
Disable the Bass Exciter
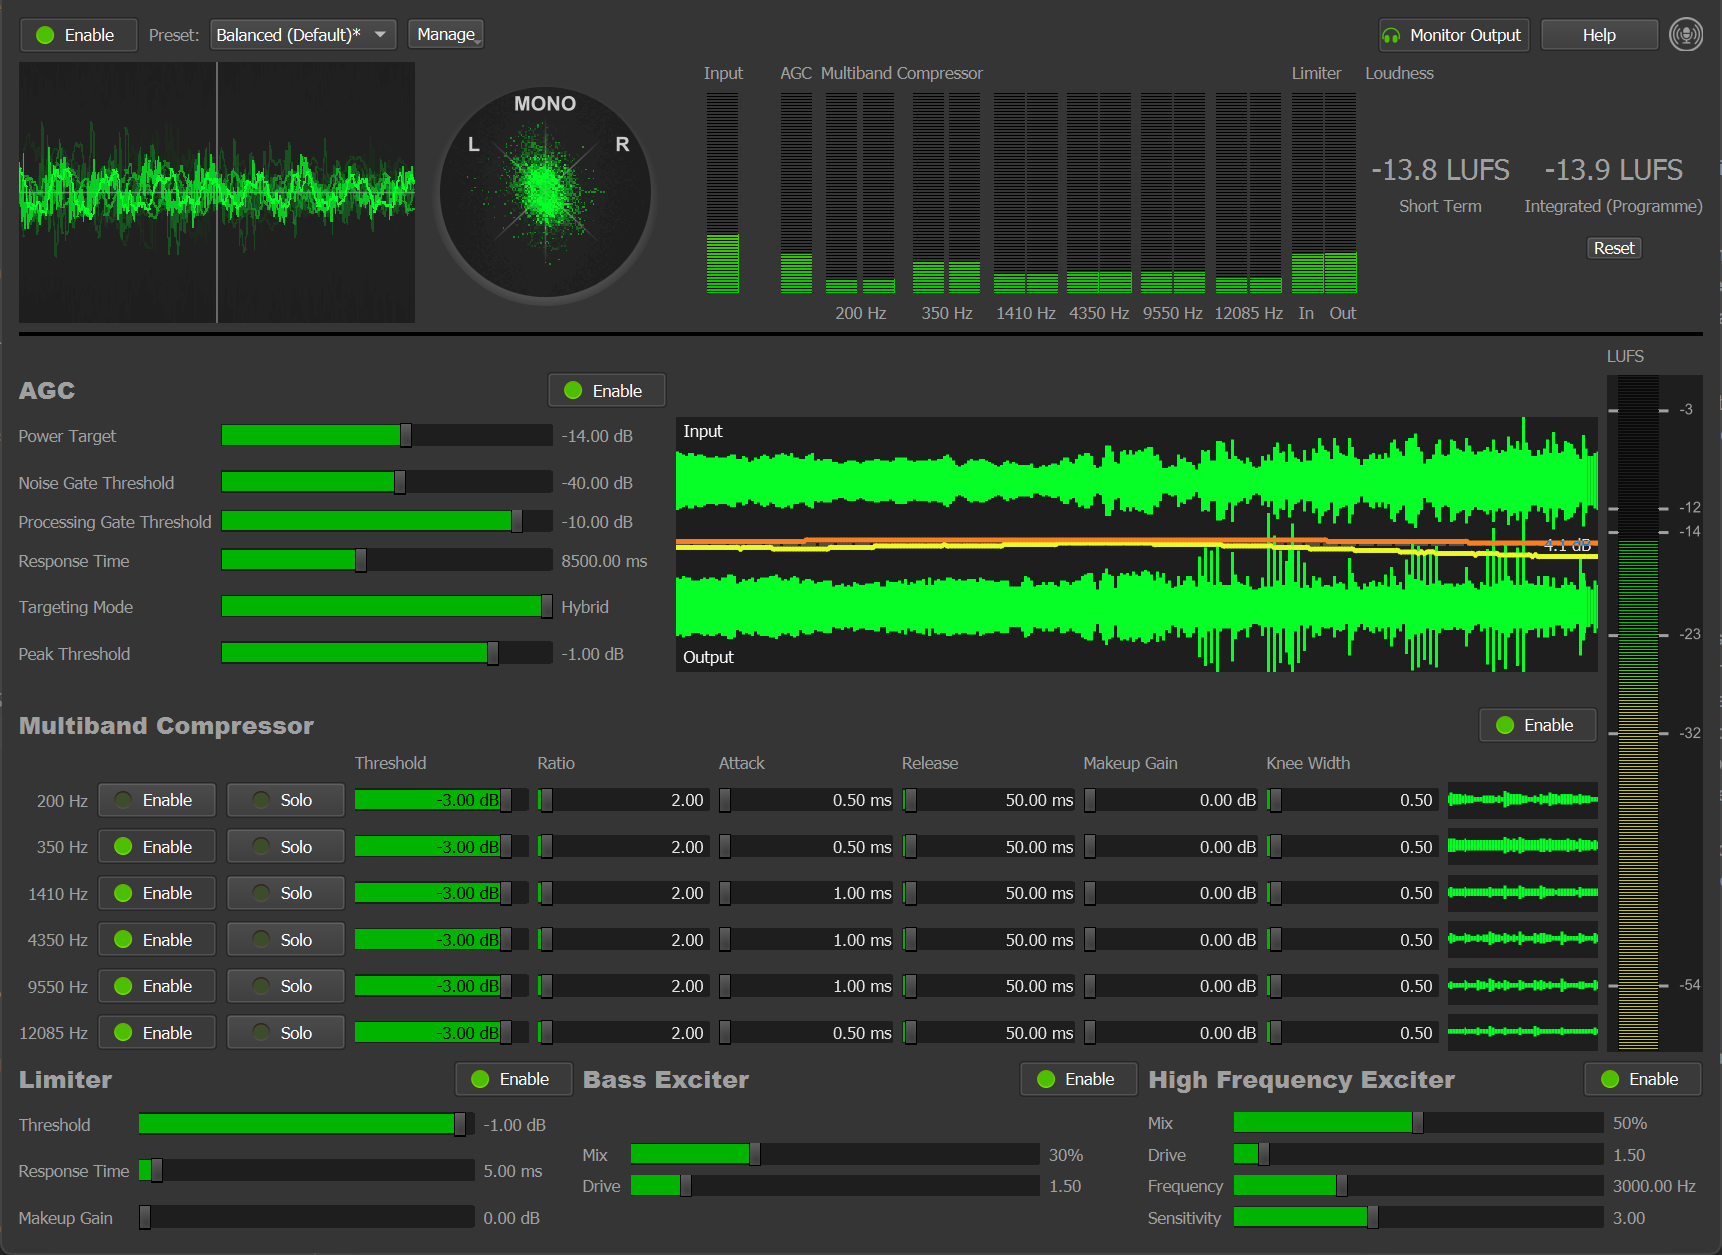pos(1078,1079)
